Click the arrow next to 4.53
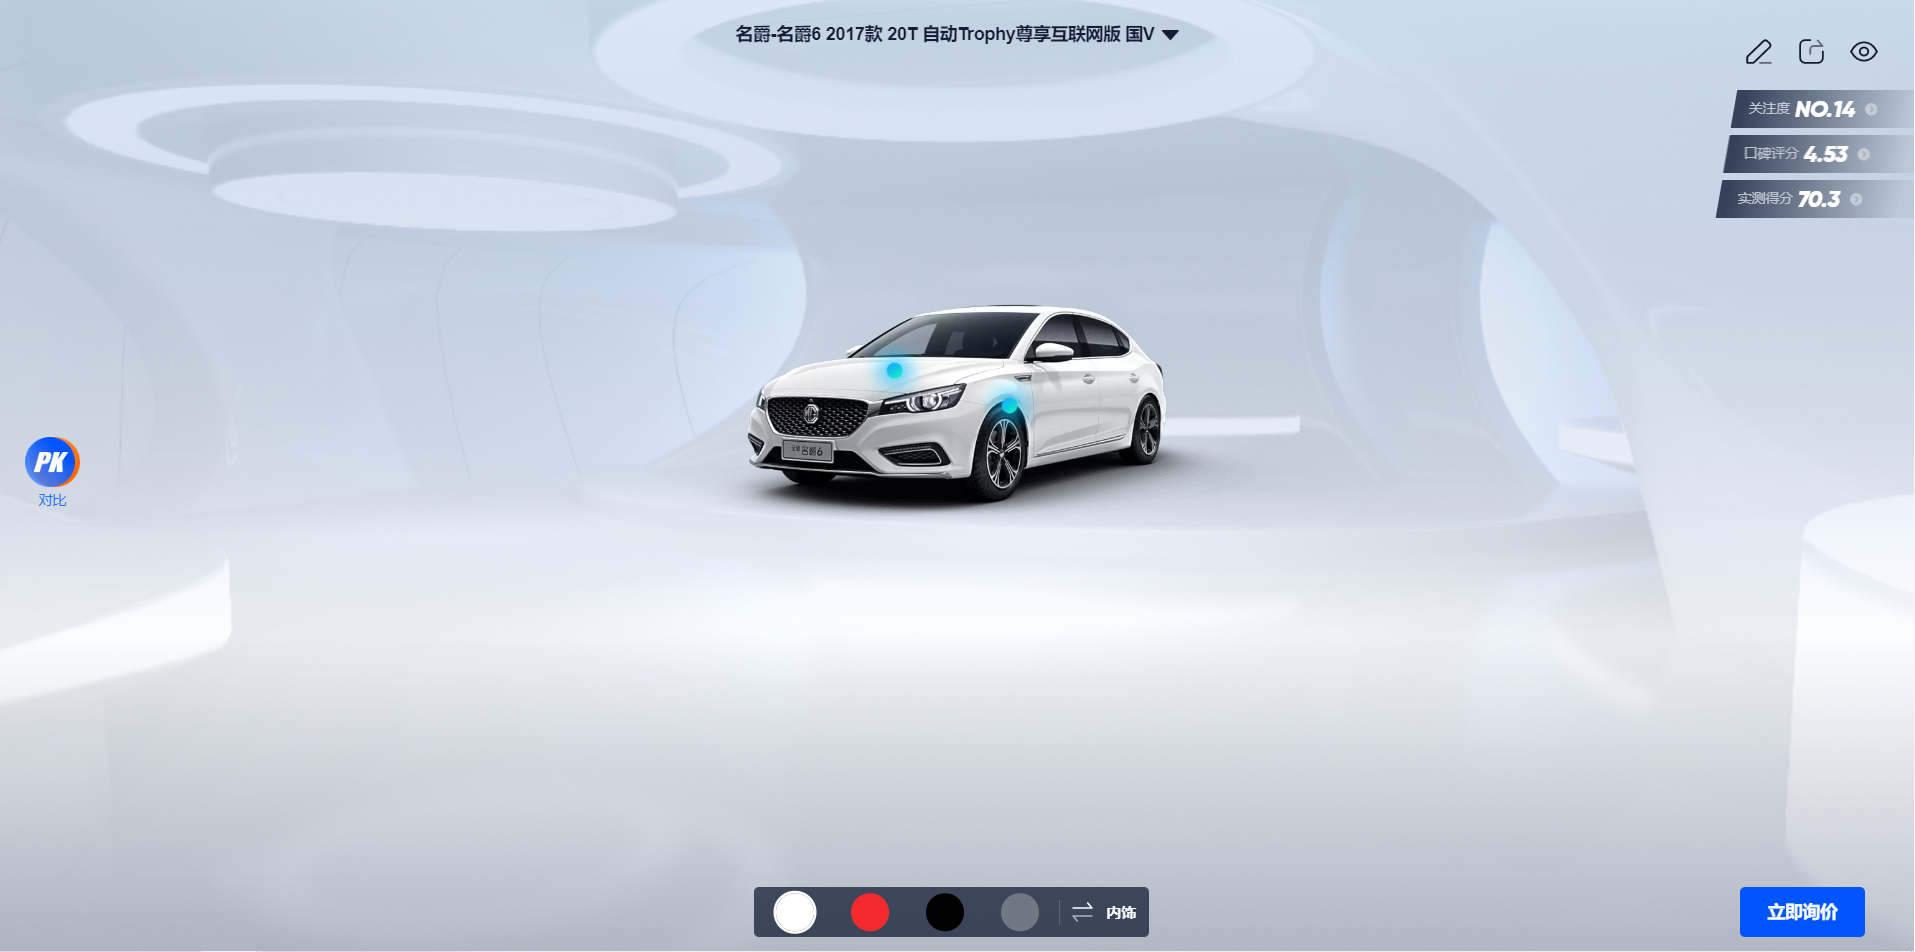The image size is (1915, 952). point(1863,154)
